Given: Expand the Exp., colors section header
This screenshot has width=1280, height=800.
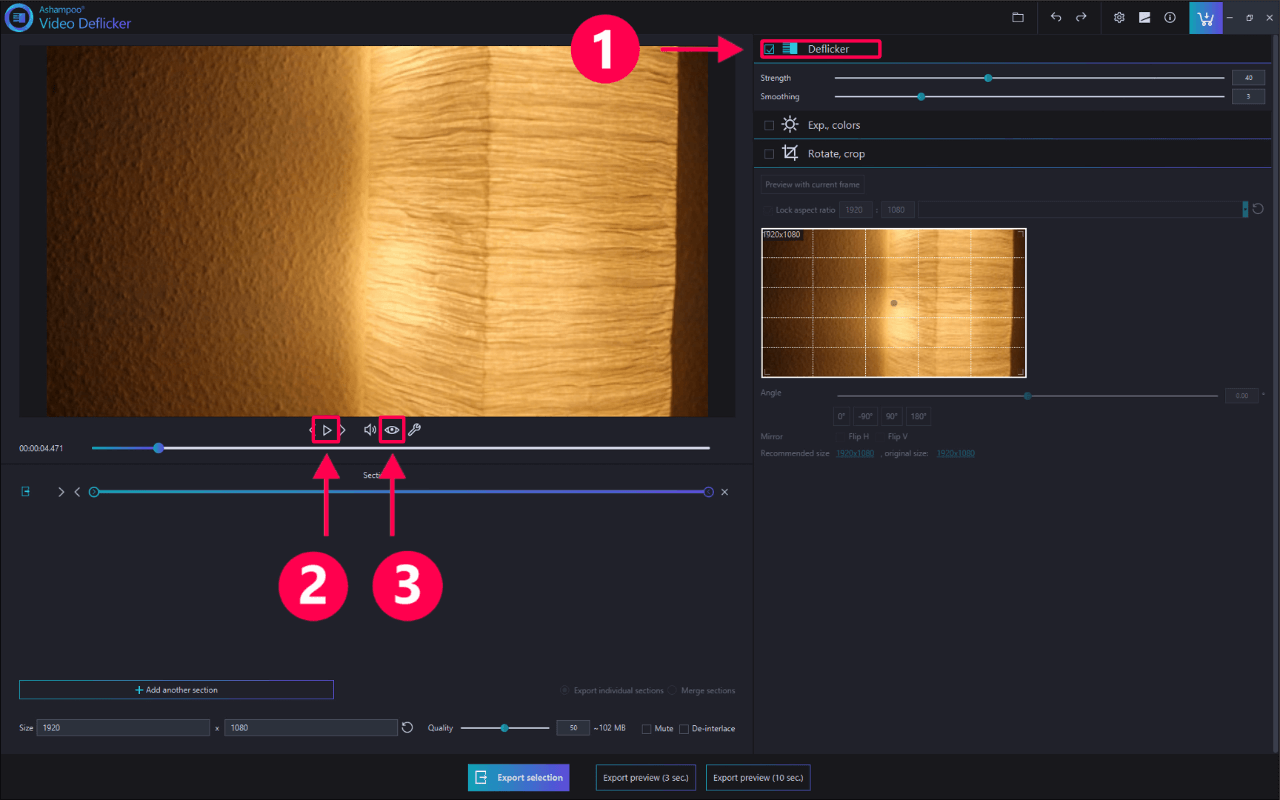Looking at the screenshot, I should coord(834,125).
